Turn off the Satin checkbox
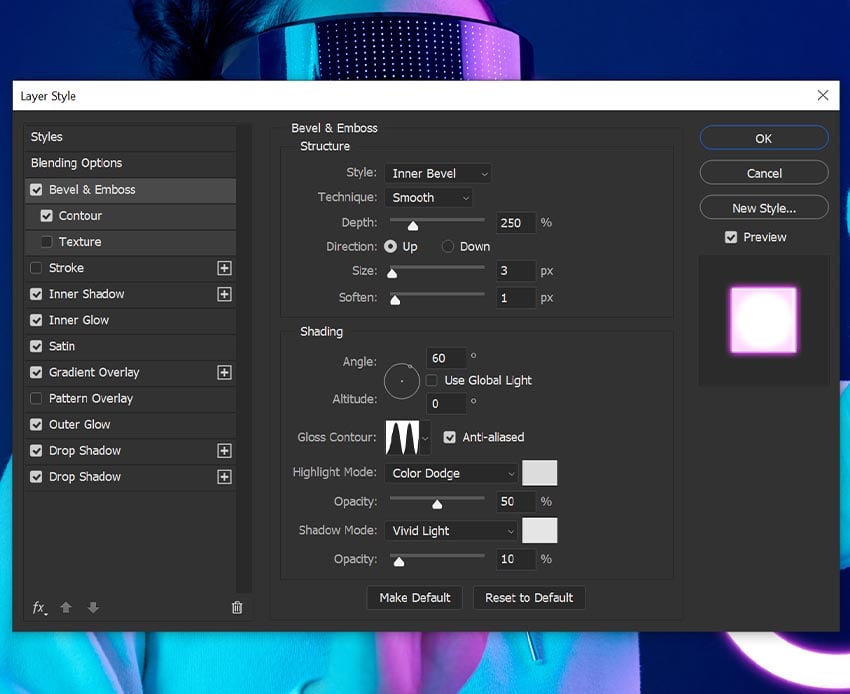850x694 pixels. pos(36,346)
